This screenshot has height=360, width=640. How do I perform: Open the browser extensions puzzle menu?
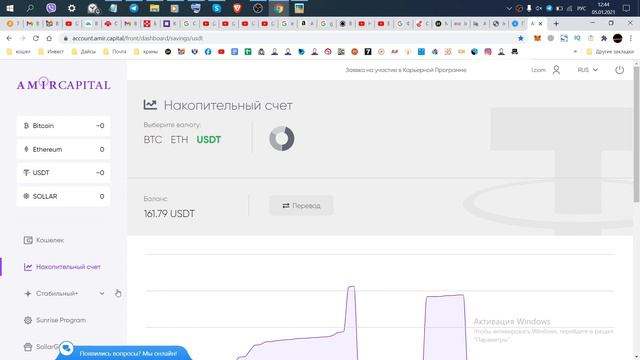pos(604,38)
